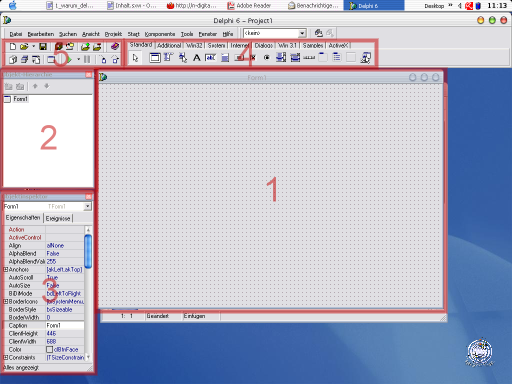Select Form1 in the object hierarchy tree
The height and width of the screenshot is (384, 512).
pos(20,99)
